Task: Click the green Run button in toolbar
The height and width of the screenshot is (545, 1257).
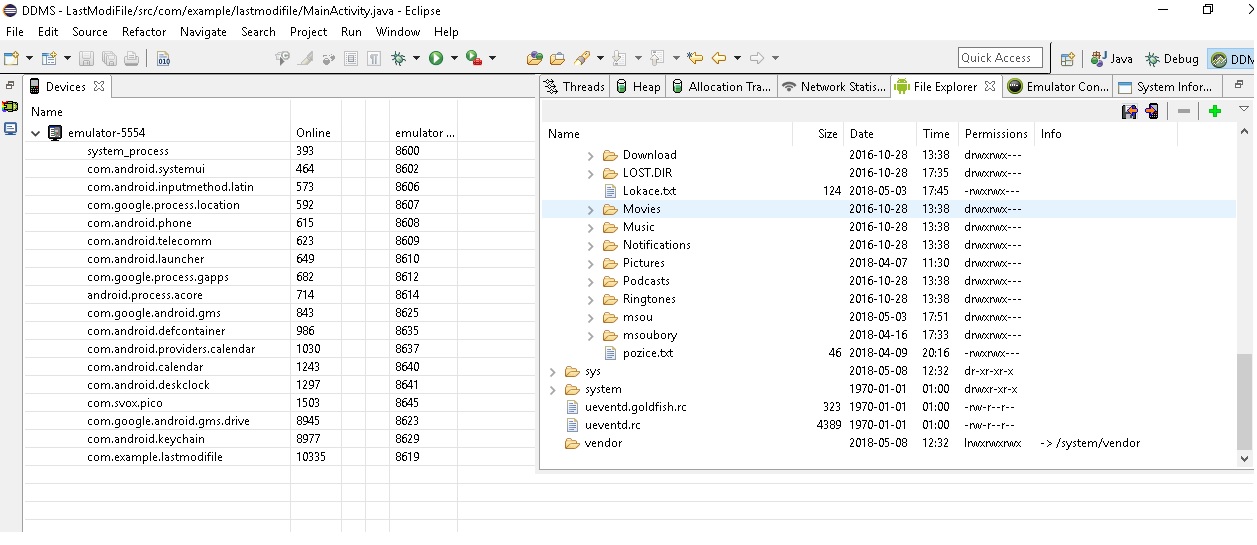Action: click(x=436, y=59)
